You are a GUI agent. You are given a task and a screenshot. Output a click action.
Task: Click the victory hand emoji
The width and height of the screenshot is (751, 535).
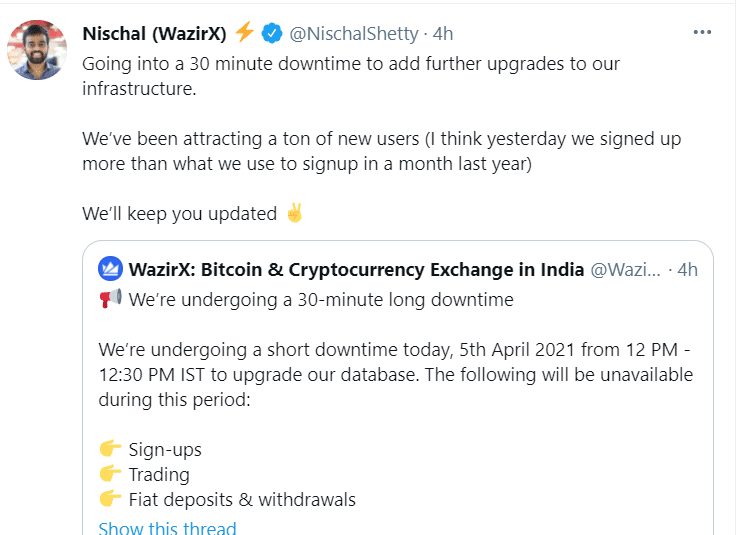click(x=294, y=213)
